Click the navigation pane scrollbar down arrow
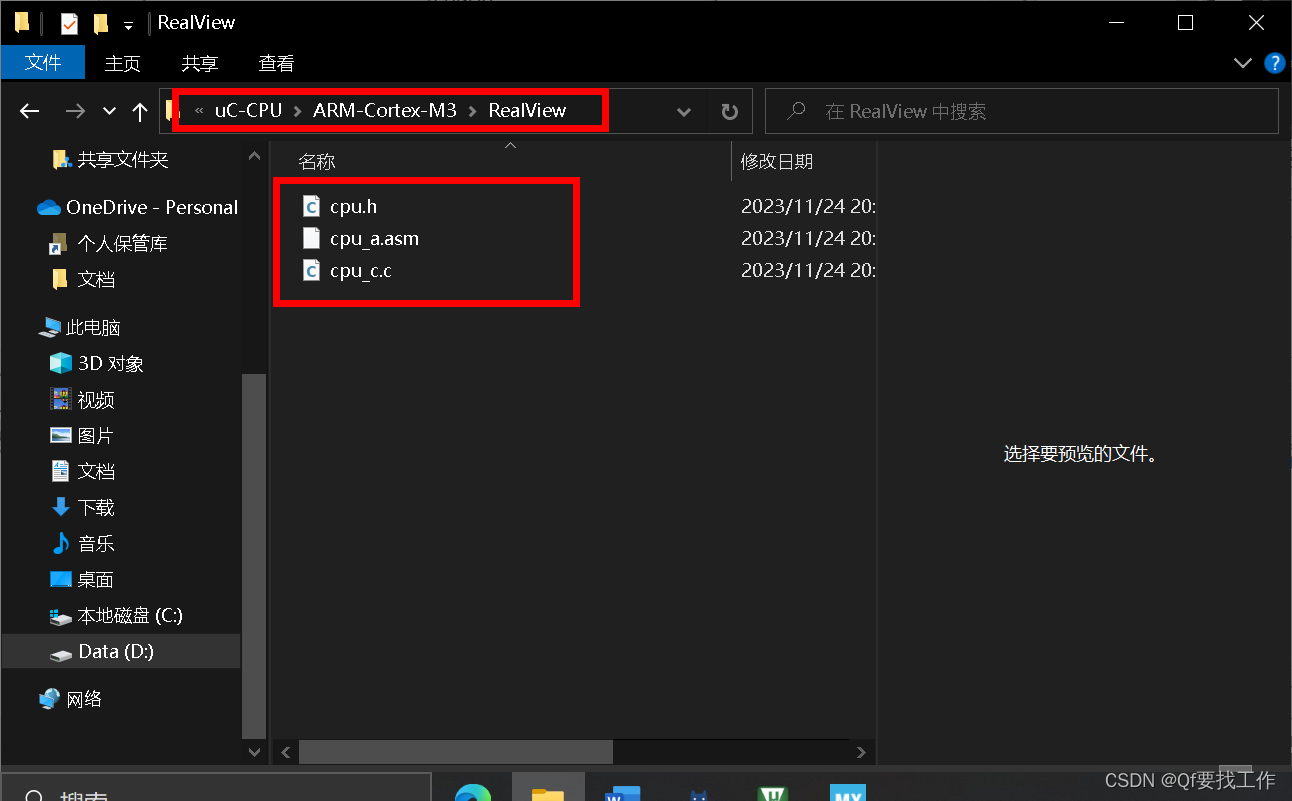The image size is (1292, 801). (x=254, y=751)
